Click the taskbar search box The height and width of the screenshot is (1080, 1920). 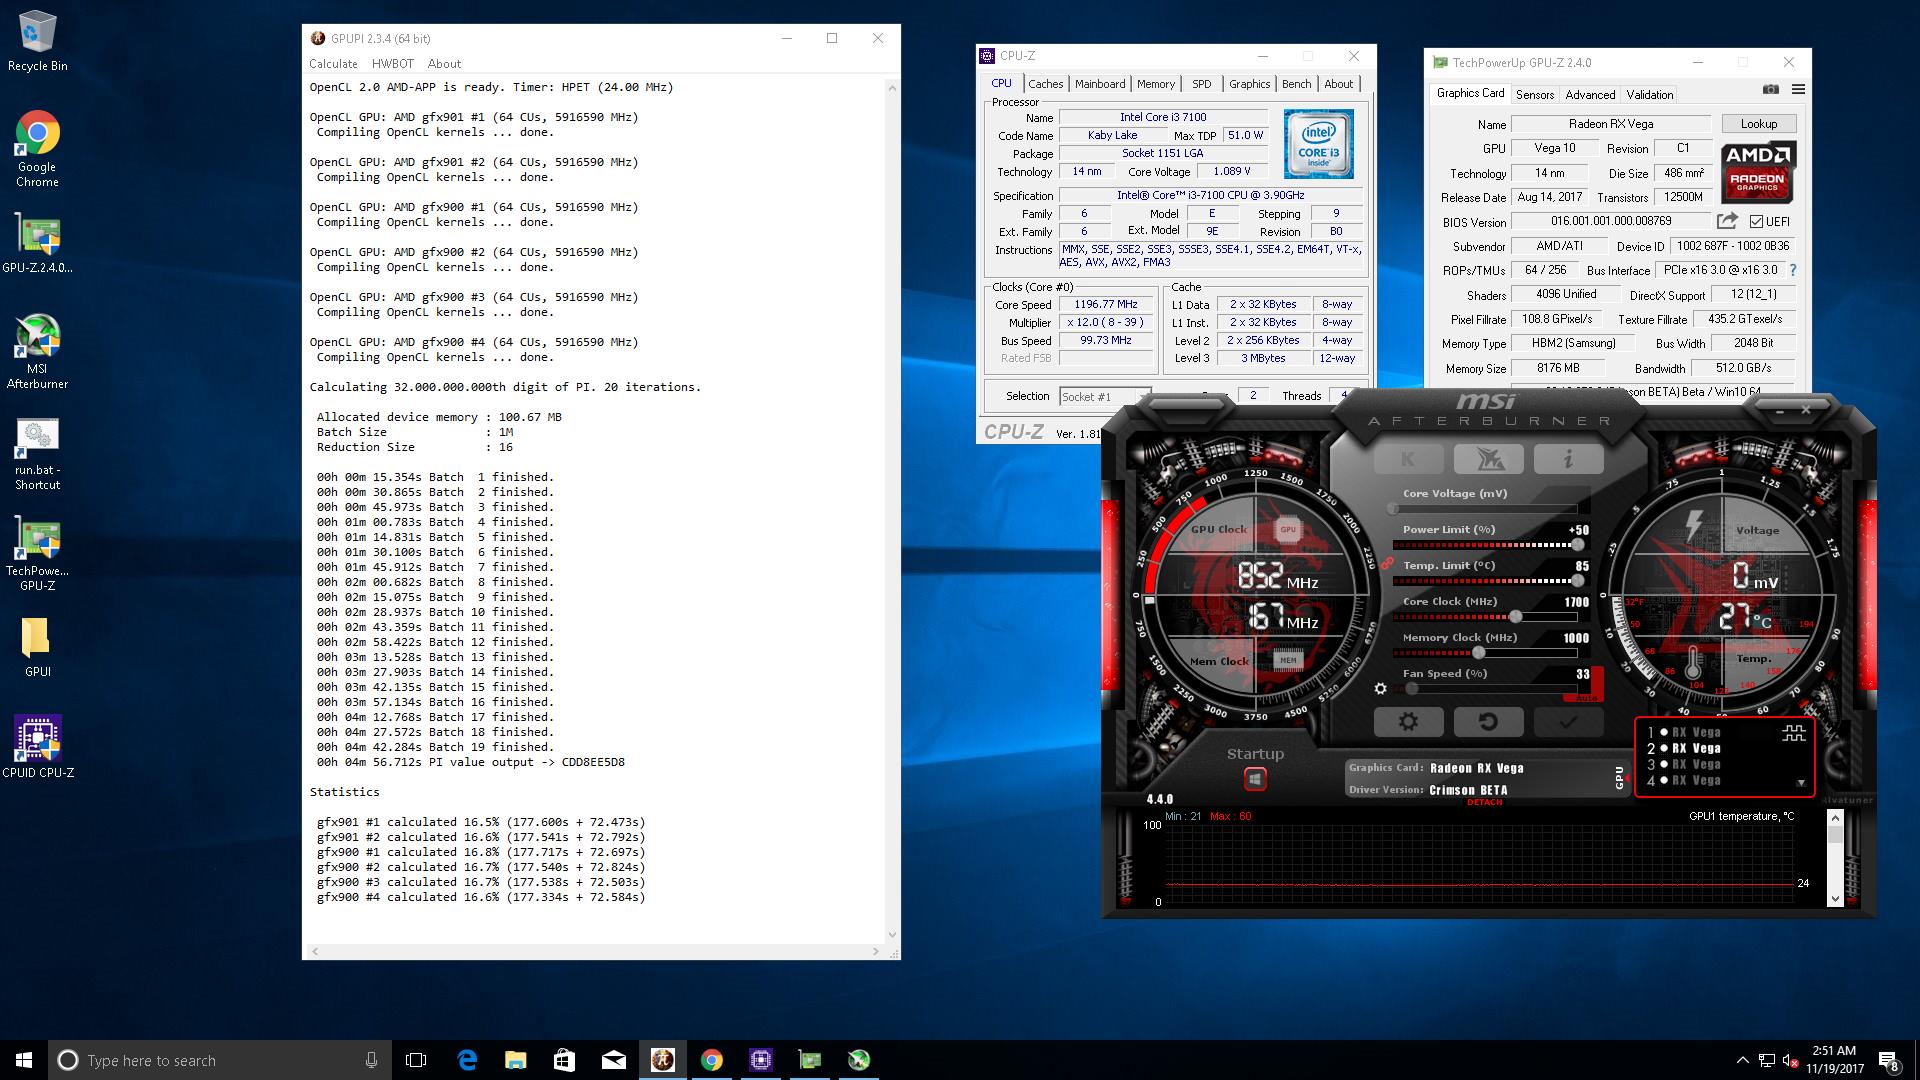coord(219,1060)
